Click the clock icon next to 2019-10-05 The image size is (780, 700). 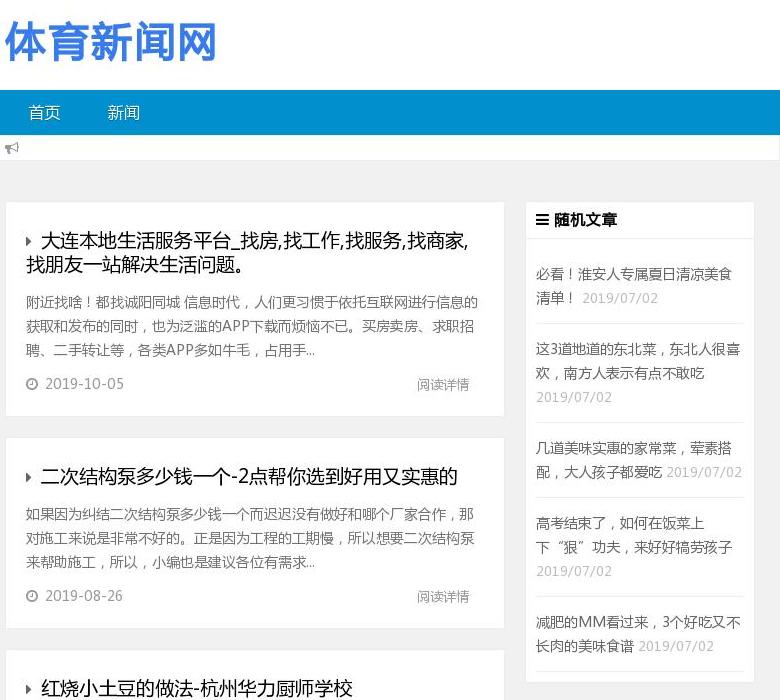pos(32,384)
